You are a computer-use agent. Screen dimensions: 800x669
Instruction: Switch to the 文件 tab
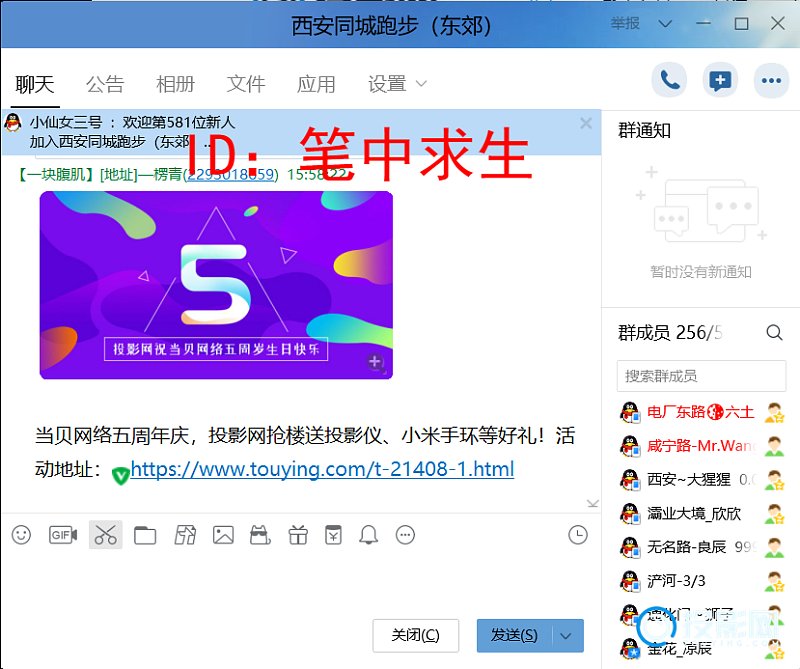click(246, 84)
